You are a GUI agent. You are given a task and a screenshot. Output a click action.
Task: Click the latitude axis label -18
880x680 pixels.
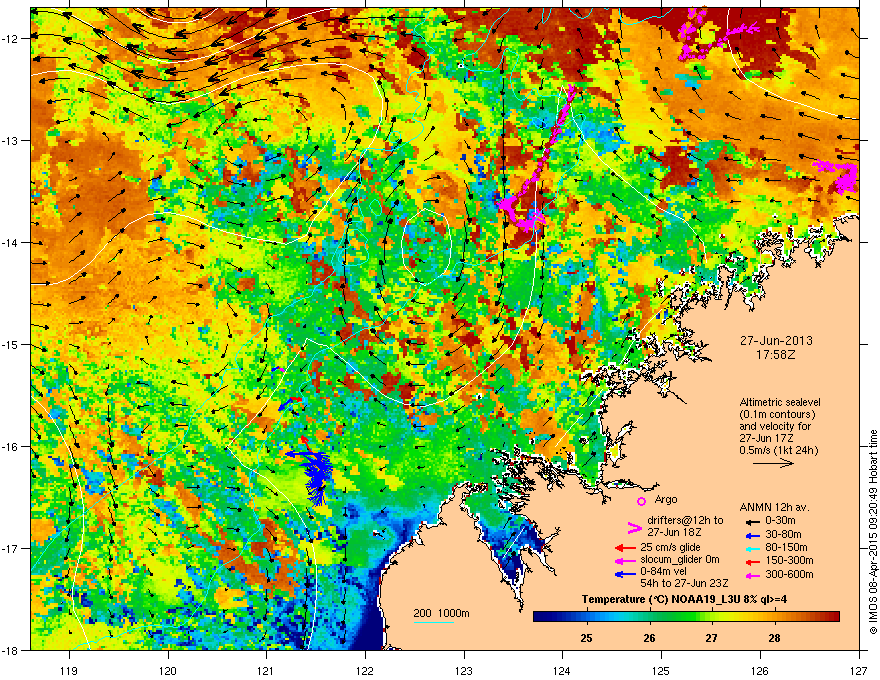tap(11, 650)
